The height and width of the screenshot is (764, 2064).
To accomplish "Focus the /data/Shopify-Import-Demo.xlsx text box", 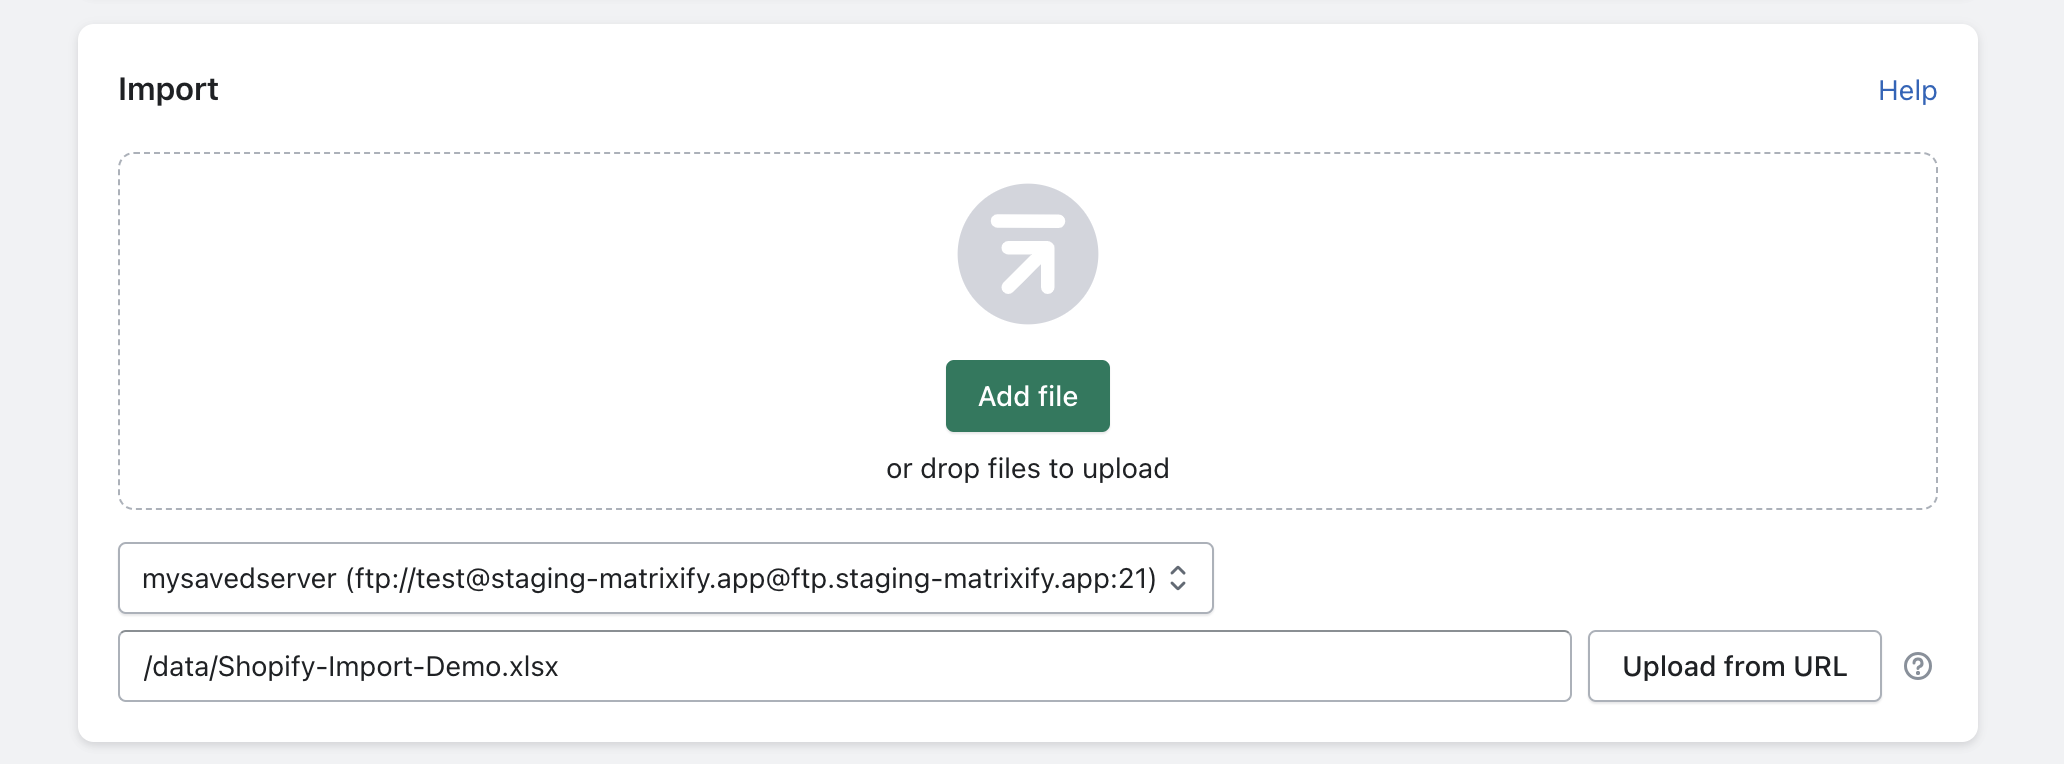I will pos(844,666).
